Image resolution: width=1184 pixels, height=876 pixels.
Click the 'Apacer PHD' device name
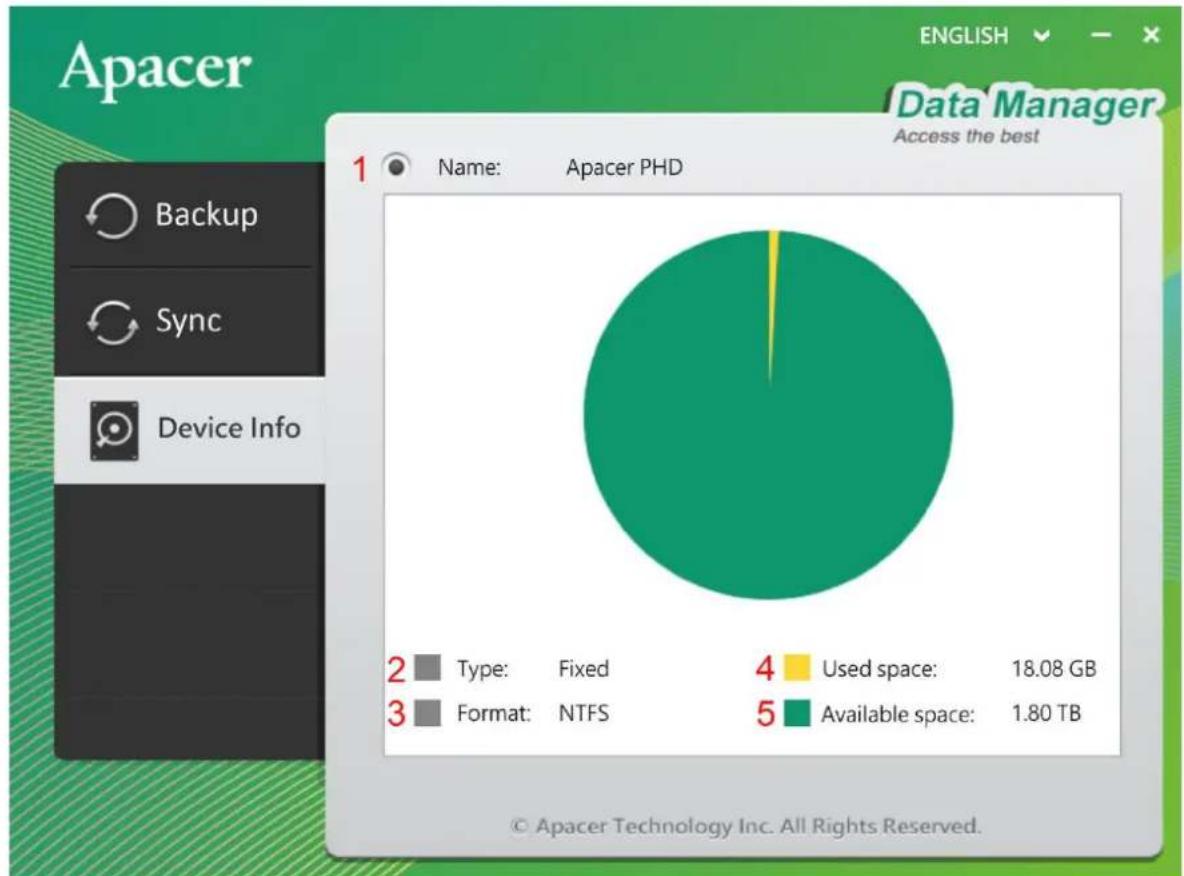click(x=624, y=167)
